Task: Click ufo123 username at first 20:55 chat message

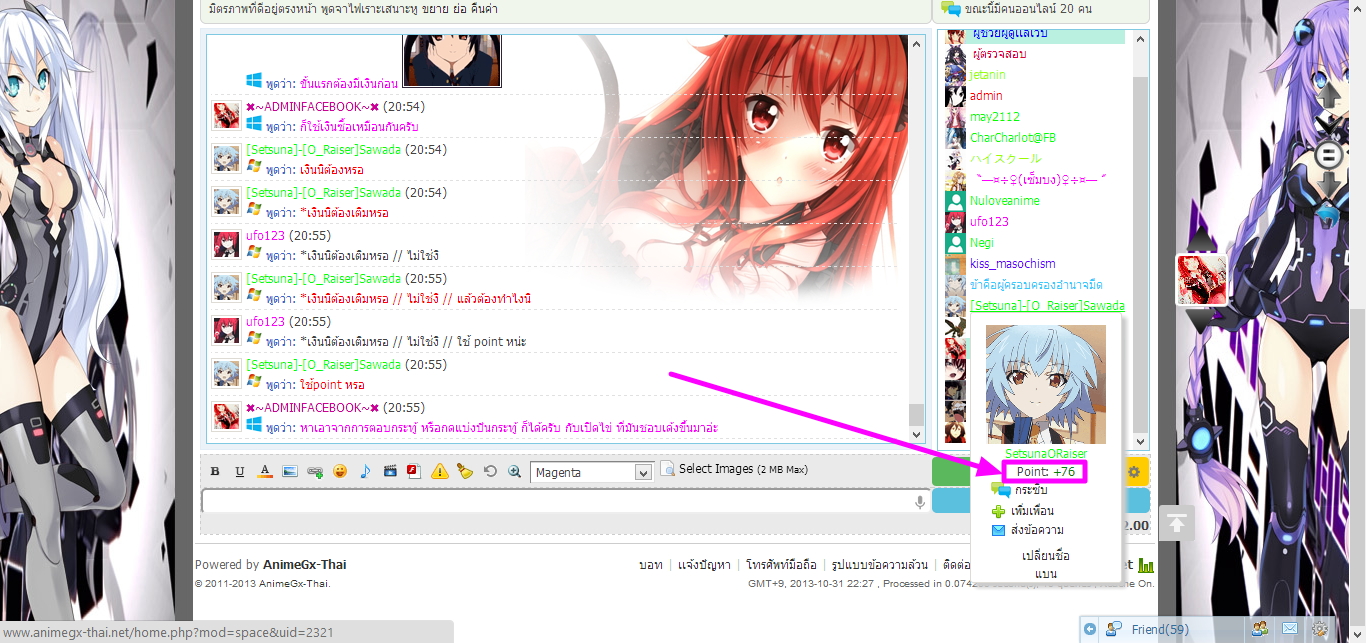Action: pyautogui.click(x=265, y=236)
